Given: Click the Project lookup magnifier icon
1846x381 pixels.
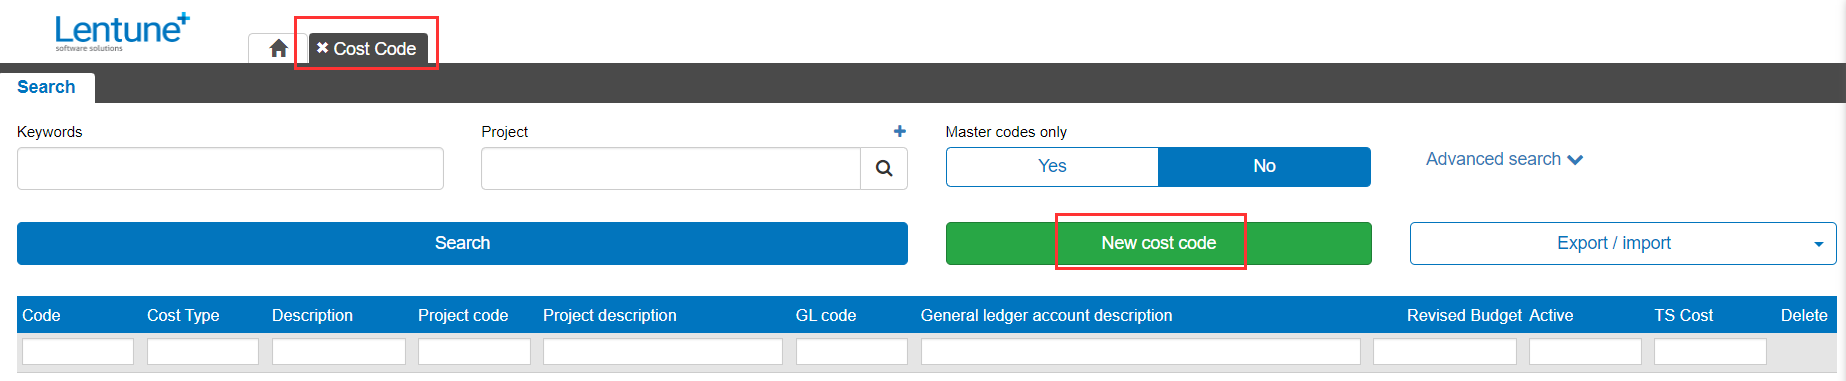Looking at the screenshot, I should [x=884, y=168].
